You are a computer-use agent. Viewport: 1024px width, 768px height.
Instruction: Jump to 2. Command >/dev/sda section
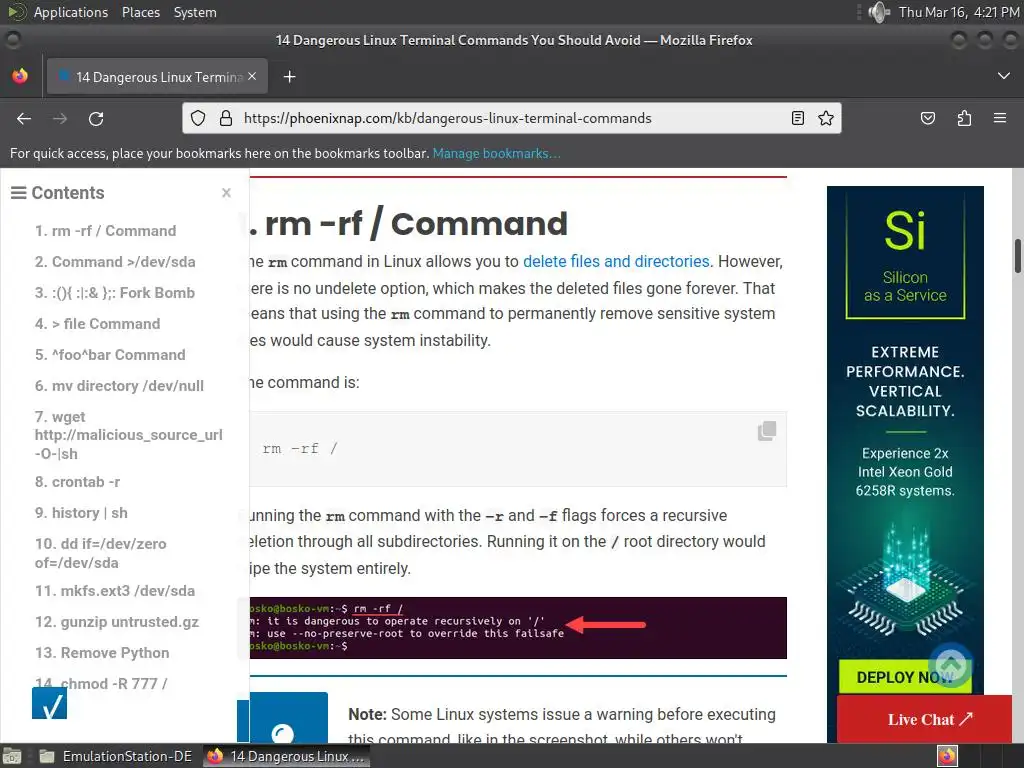(x=115, y=262)
